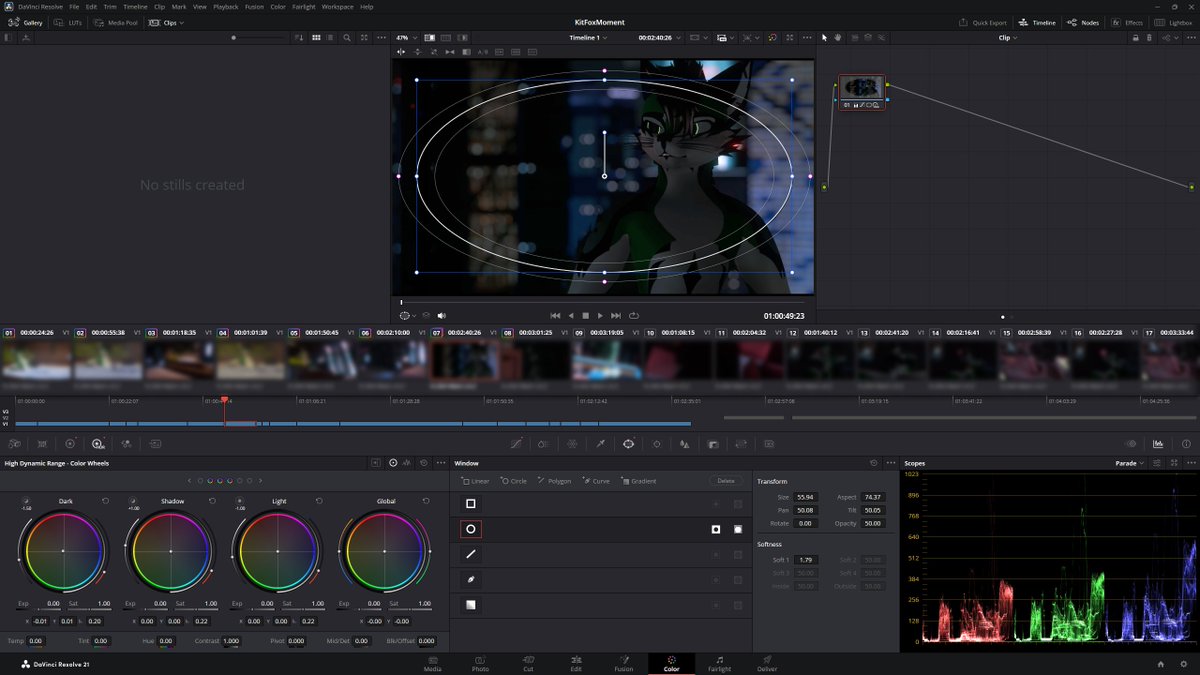
Task: Open the viewer zoom 47% dropdown
Action: point(406,37)
